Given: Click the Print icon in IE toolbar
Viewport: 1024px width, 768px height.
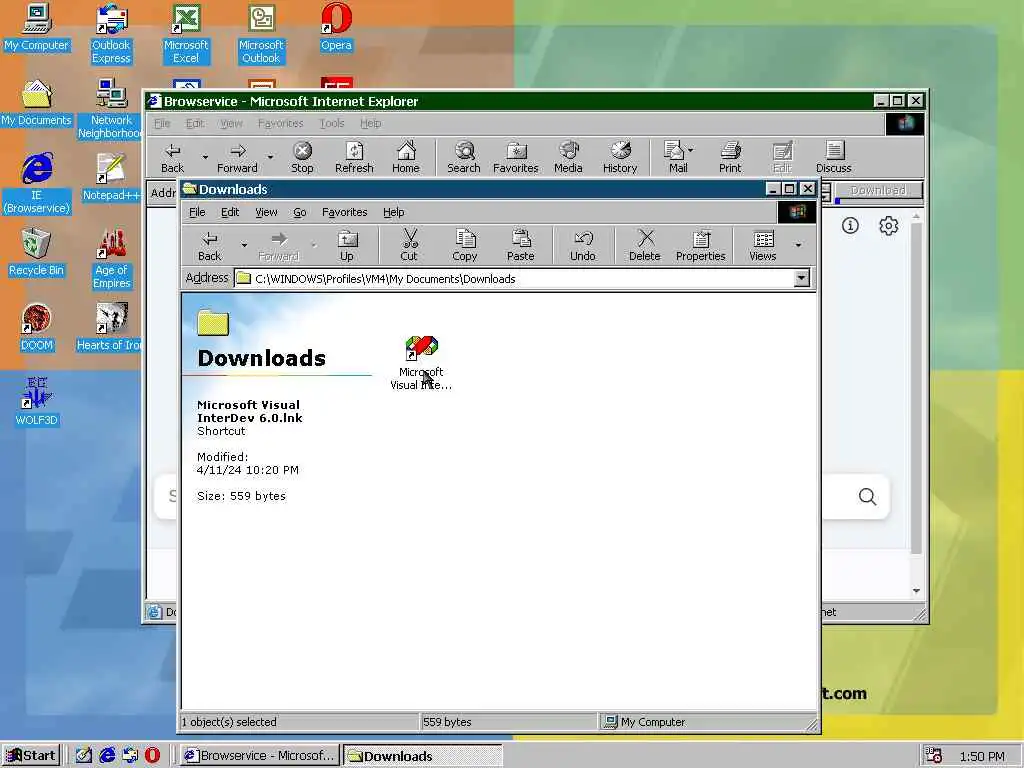Looking at the screenshot, I should click(730, 157).
